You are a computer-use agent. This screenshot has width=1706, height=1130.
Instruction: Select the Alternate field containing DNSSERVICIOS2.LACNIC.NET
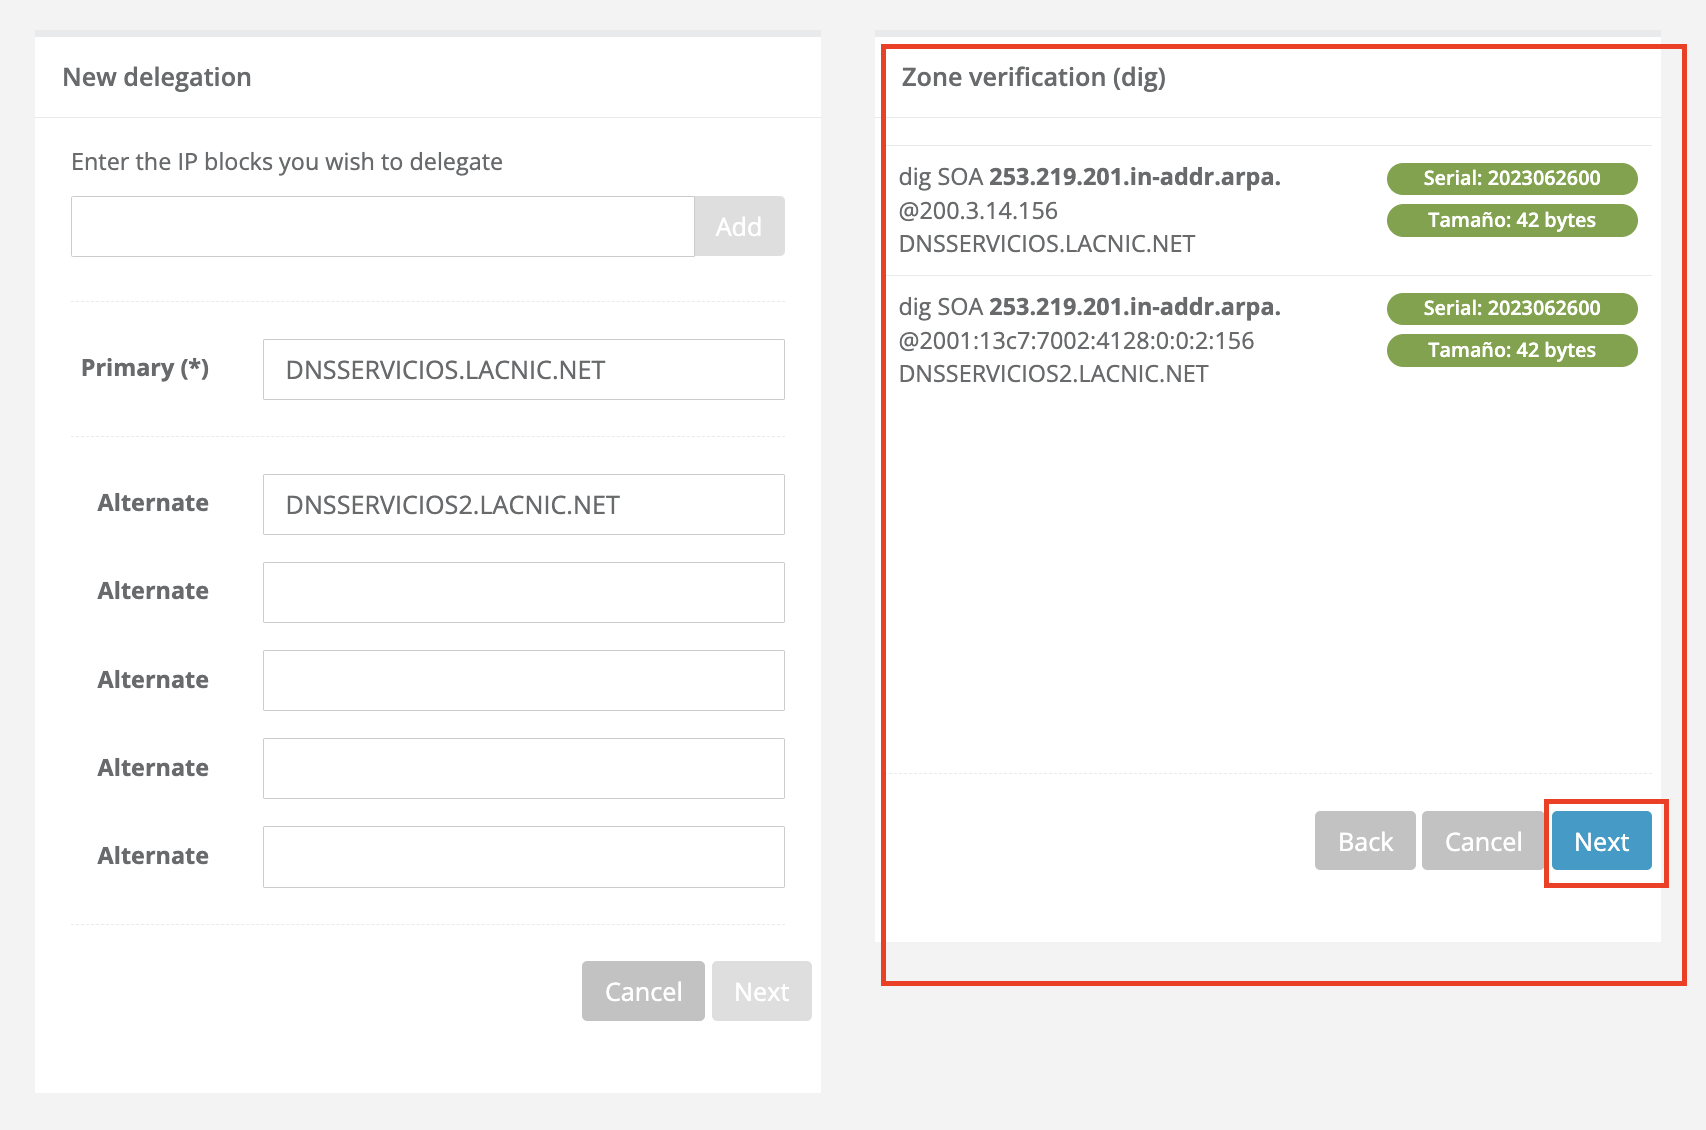coord(523,505)
